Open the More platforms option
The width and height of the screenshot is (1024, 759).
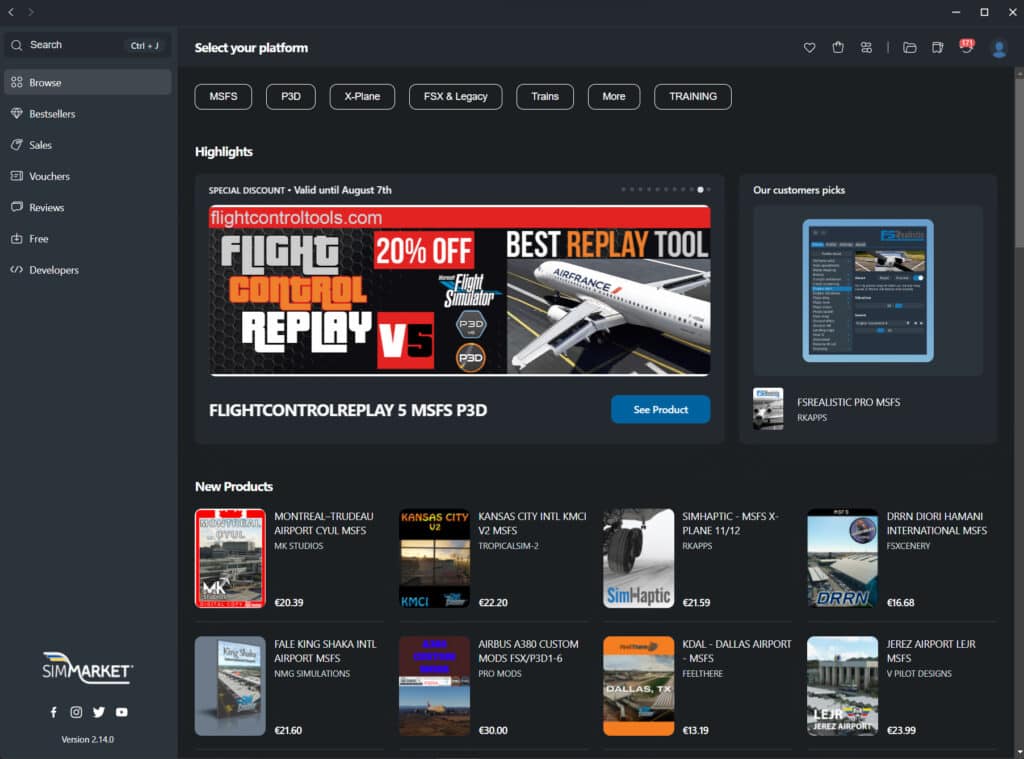(x=614, y=97)
